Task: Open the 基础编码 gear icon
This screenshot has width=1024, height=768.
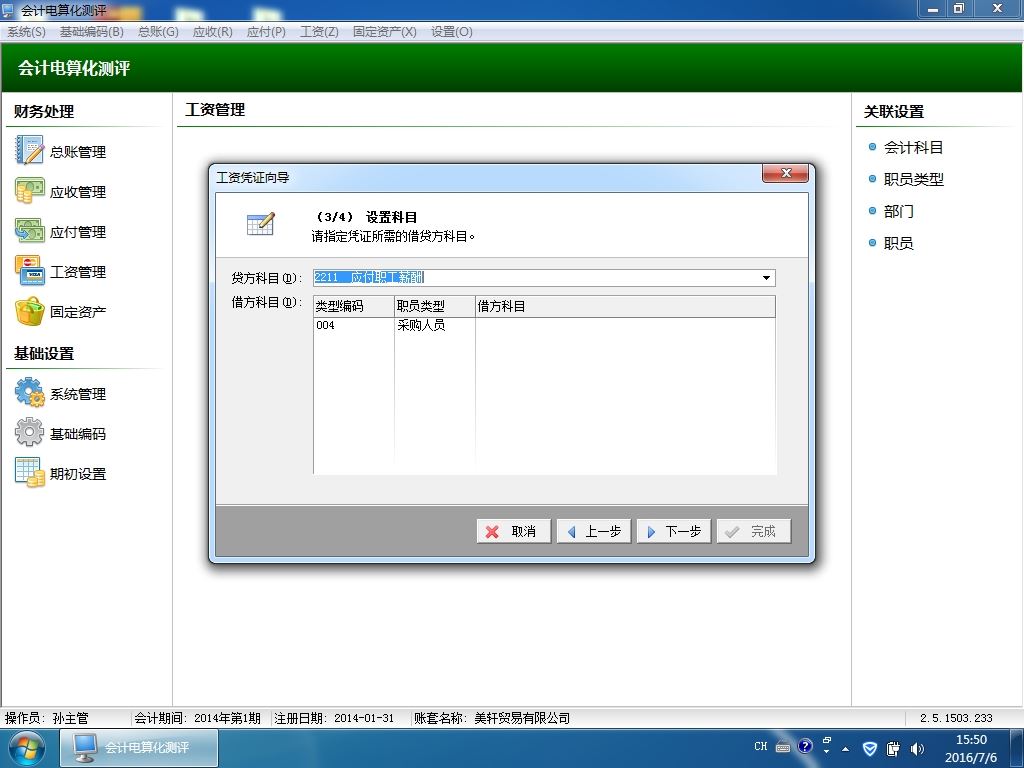Action: point(29,432)
